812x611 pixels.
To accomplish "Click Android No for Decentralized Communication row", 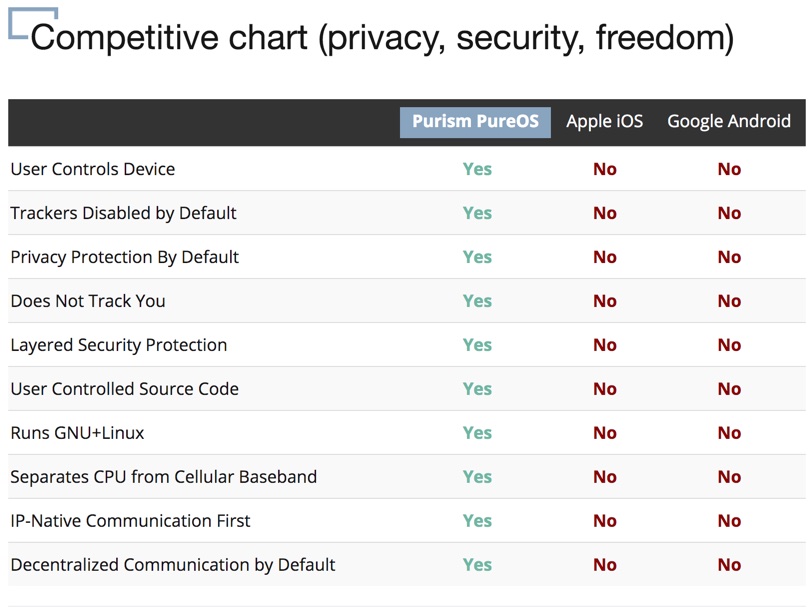I will [729, 565].
